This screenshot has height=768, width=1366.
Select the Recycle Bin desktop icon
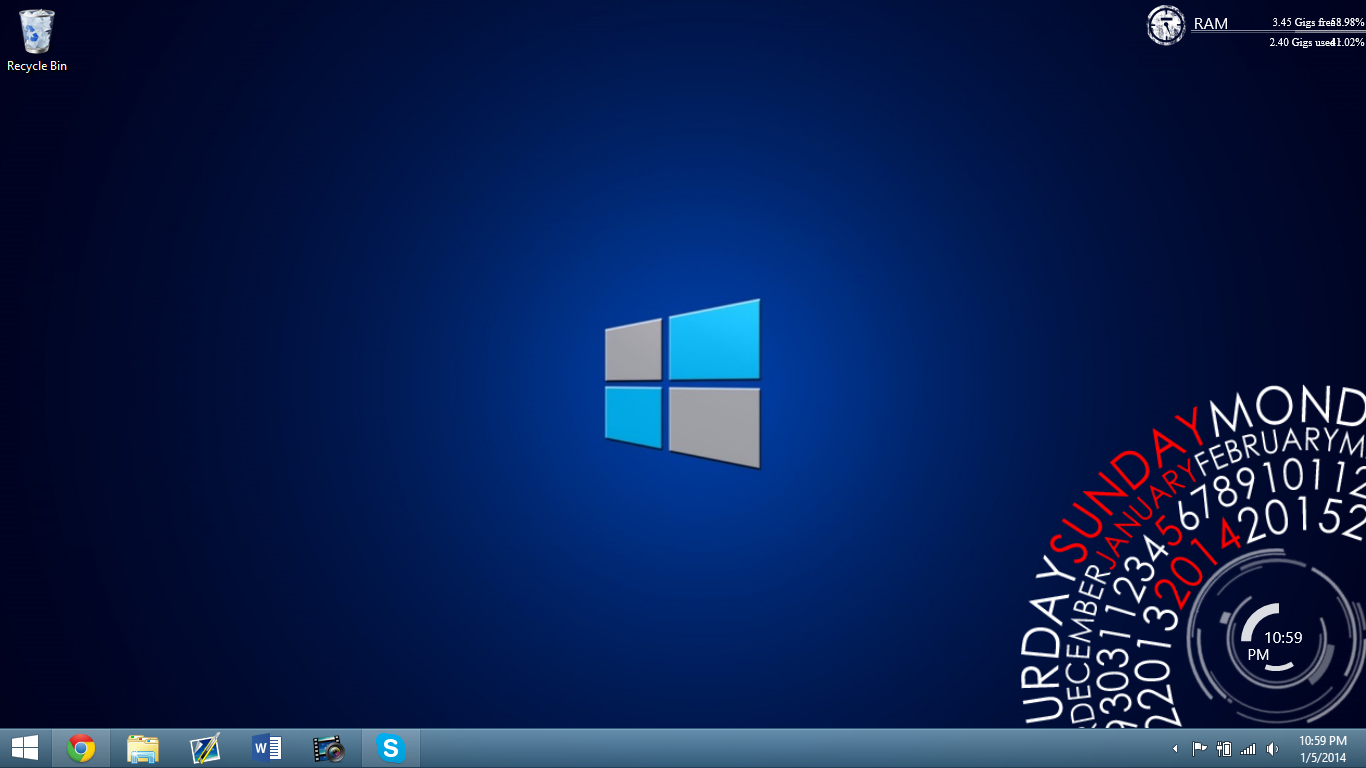tap(37, 40)
